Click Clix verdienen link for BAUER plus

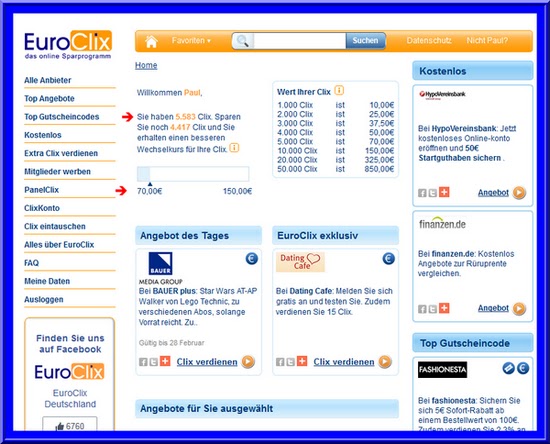point(207,362)
